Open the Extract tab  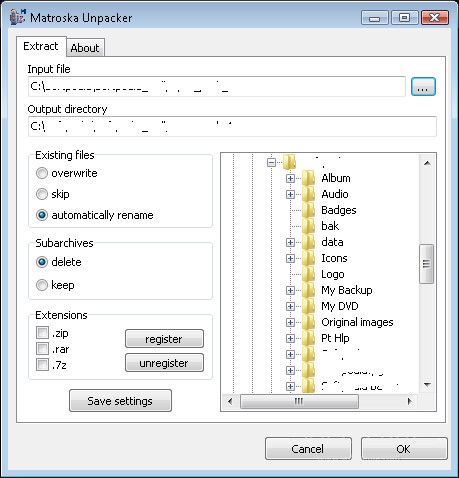coord(41,46)
